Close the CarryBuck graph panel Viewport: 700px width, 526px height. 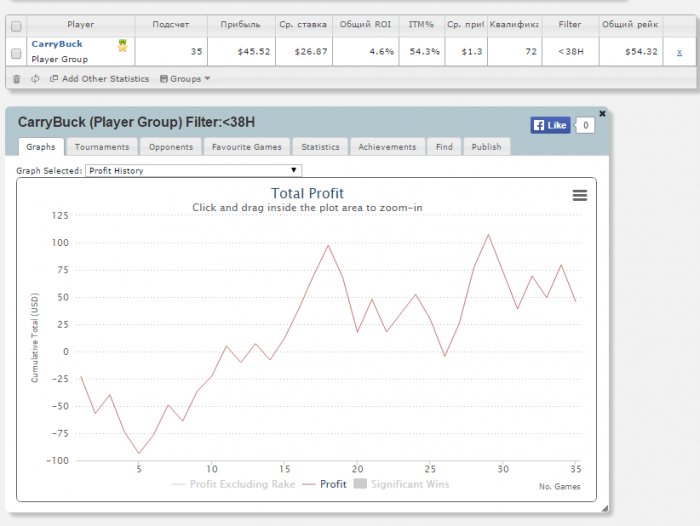(602, 113)
